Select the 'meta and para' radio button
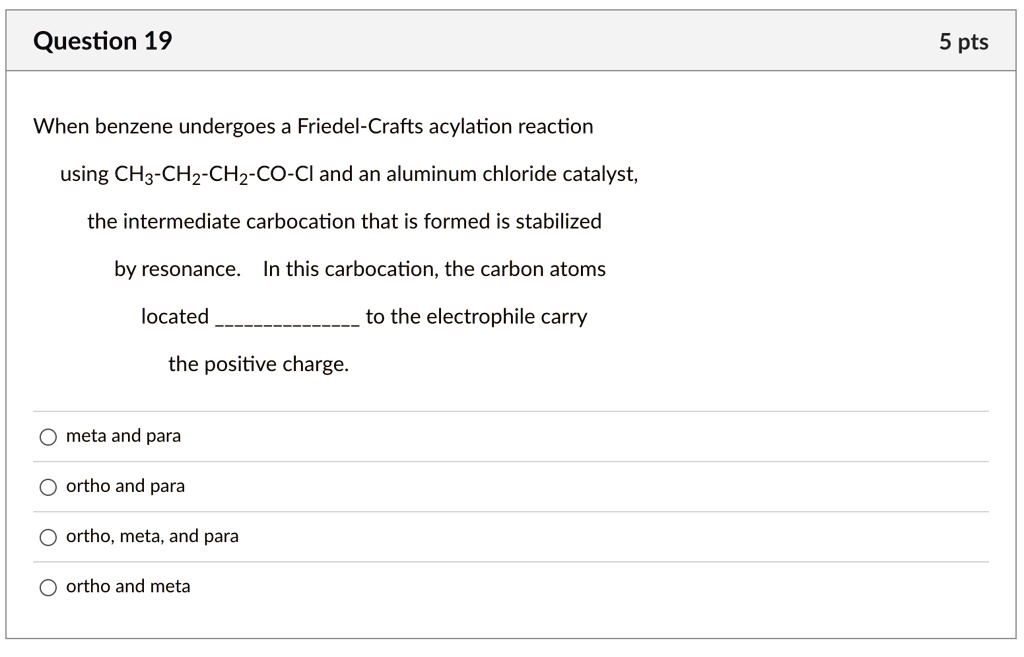The image size is (1024, 657). coord(48,437)
